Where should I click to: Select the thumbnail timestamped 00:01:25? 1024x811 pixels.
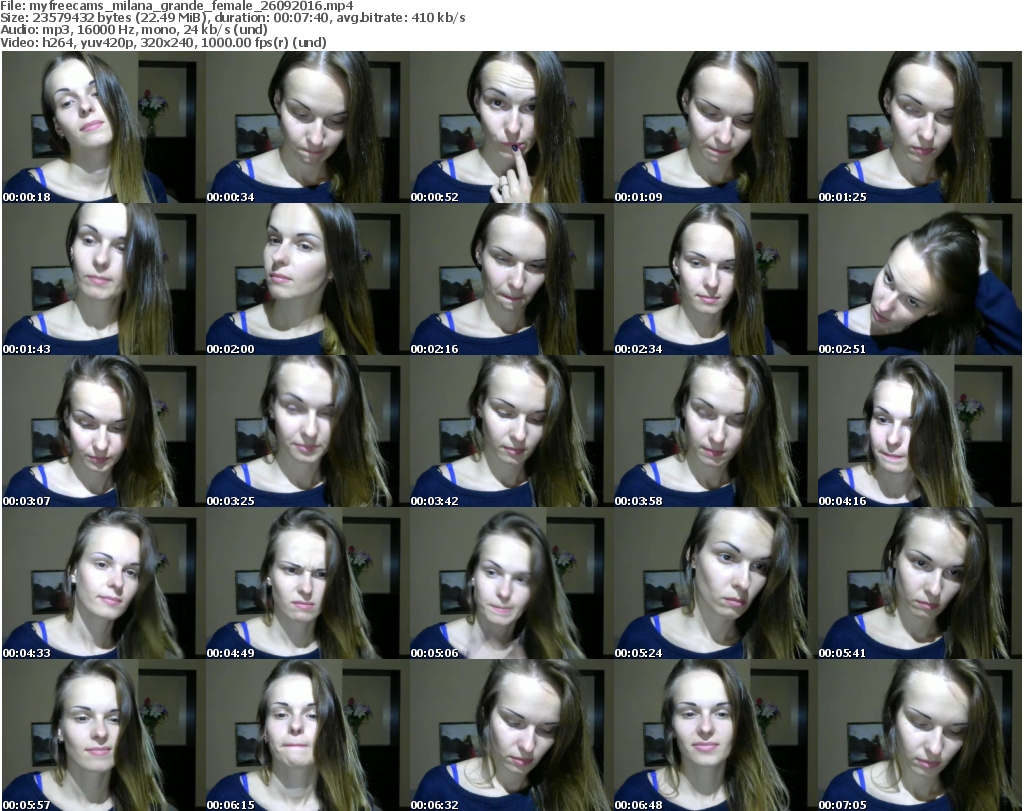click(920, 127)
